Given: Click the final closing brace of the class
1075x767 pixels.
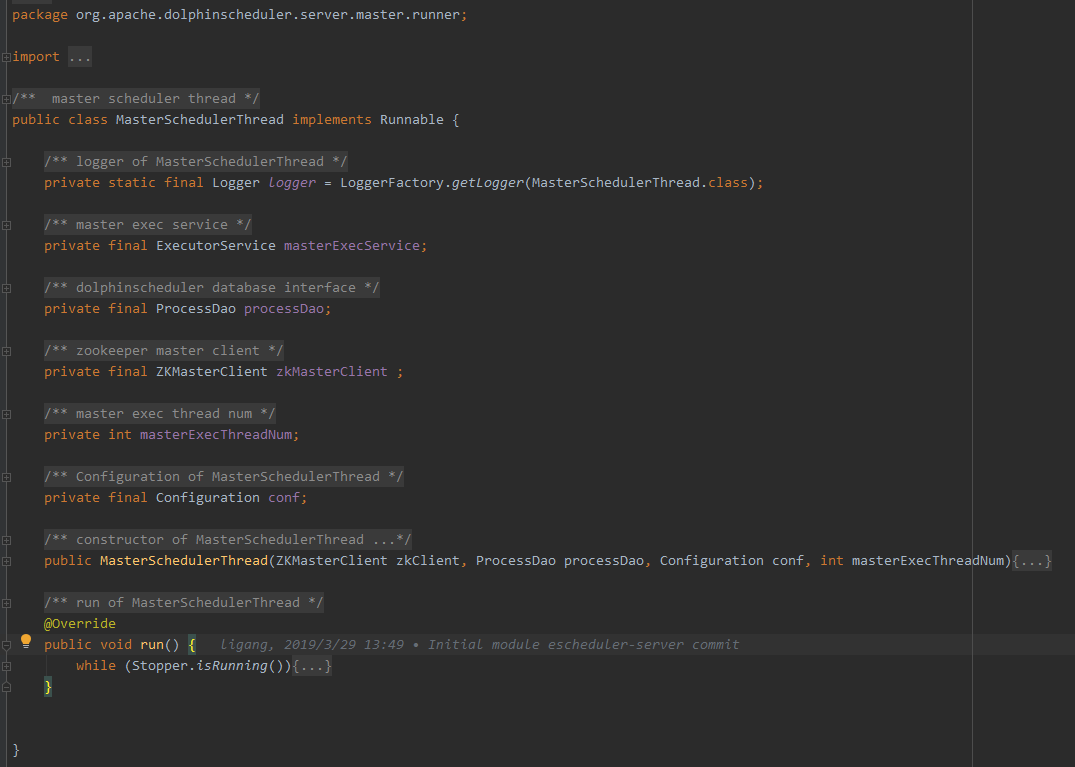Looking at the screenshot, I should (16, 750).
